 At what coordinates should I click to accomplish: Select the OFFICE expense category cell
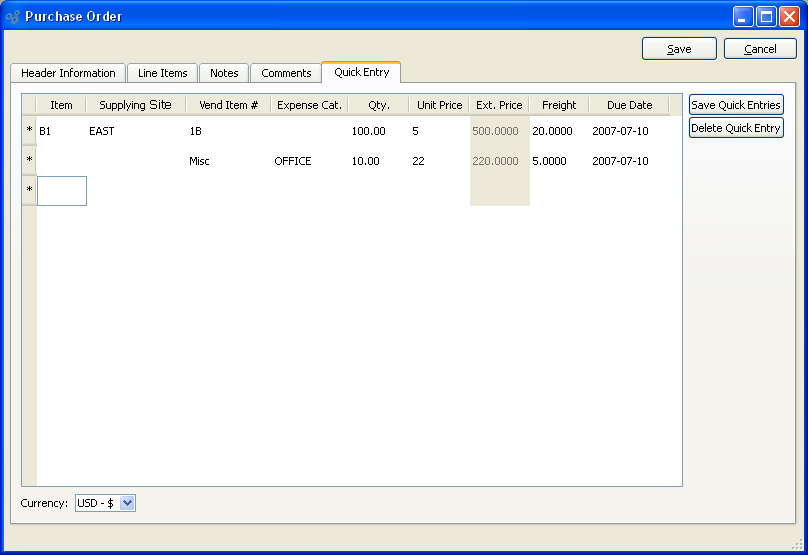pos(310,161)
